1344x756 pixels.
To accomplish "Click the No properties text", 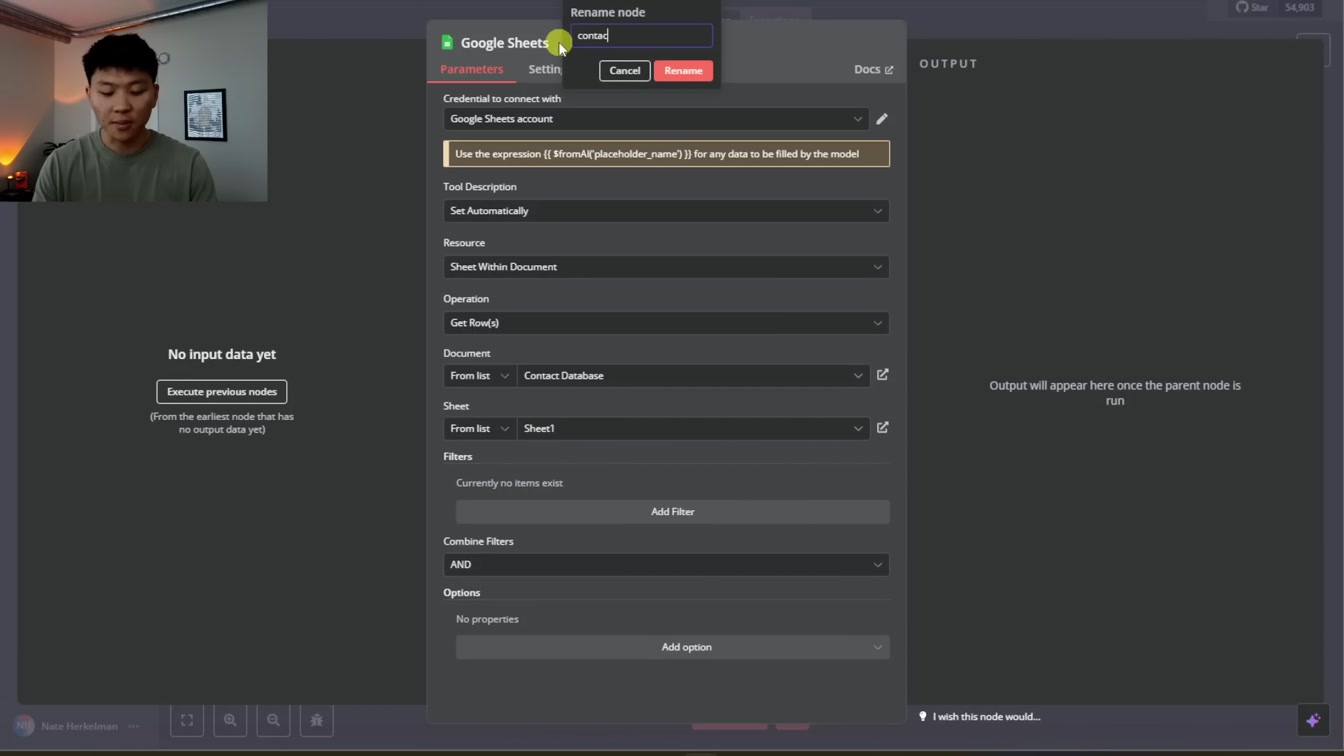I will tap(487, 619).
